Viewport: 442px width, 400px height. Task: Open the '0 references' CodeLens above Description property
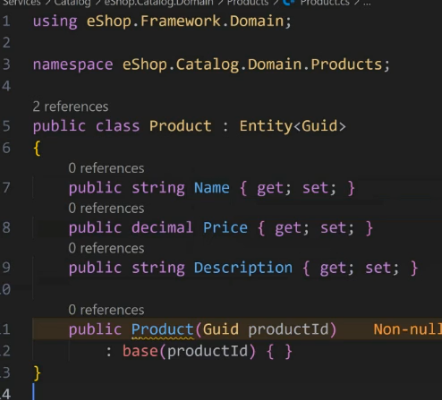tap(106, 248)
